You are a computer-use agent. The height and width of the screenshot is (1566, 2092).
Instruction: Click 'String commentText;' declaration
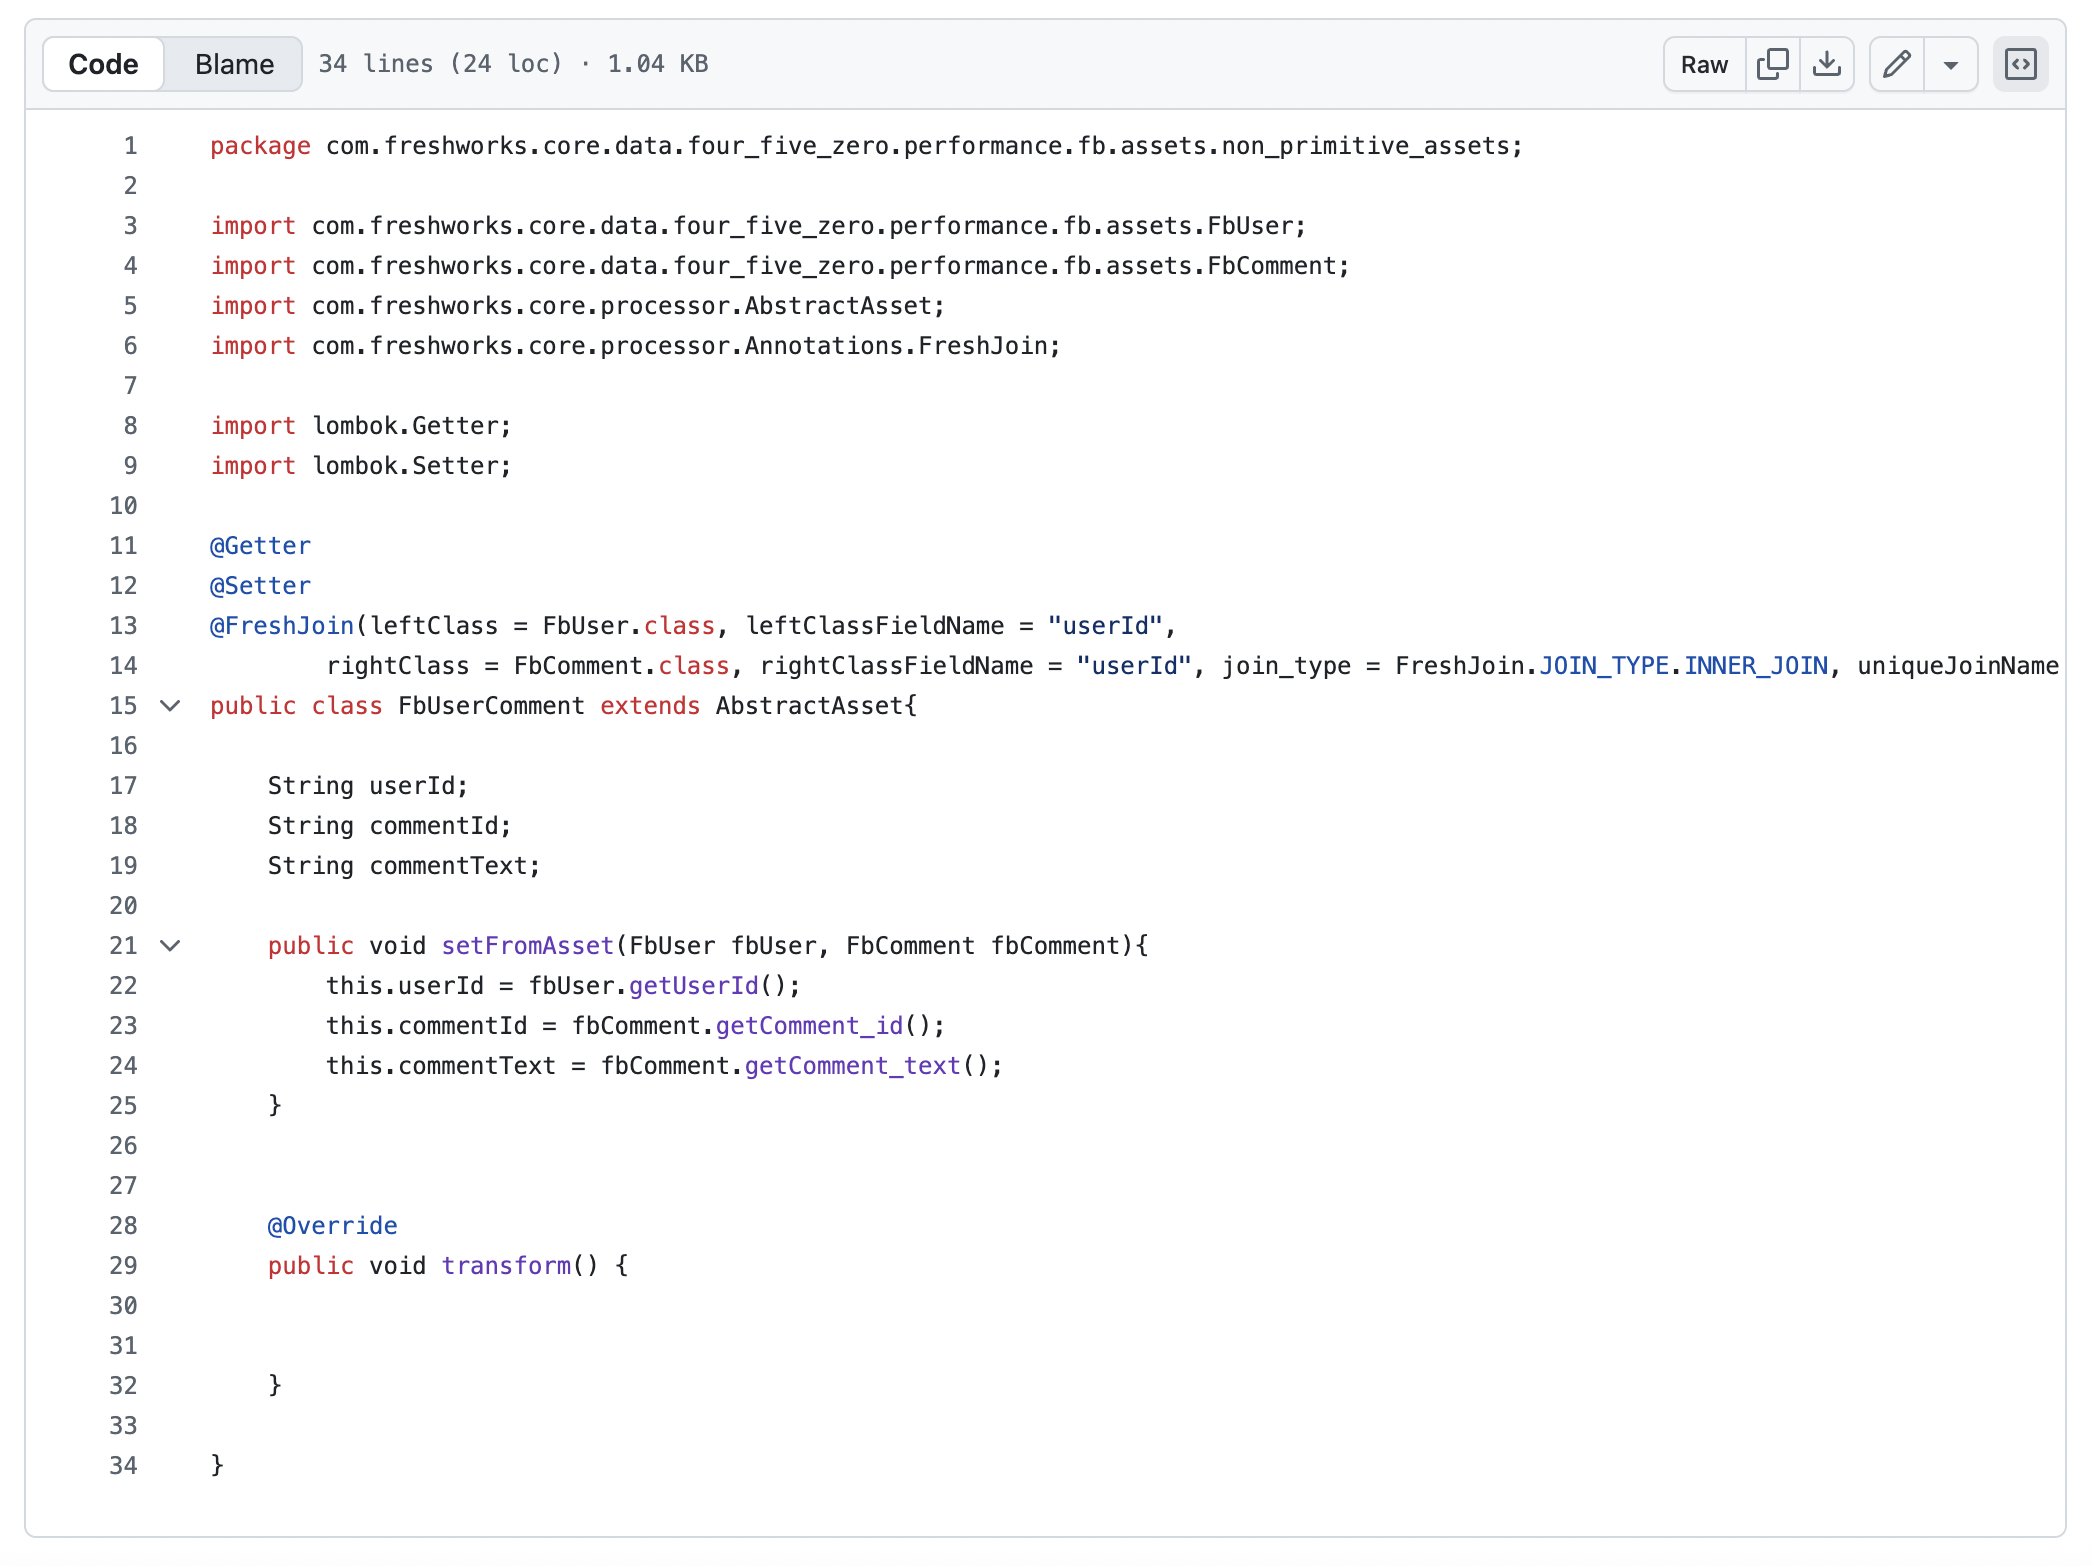tap(404, 866)
